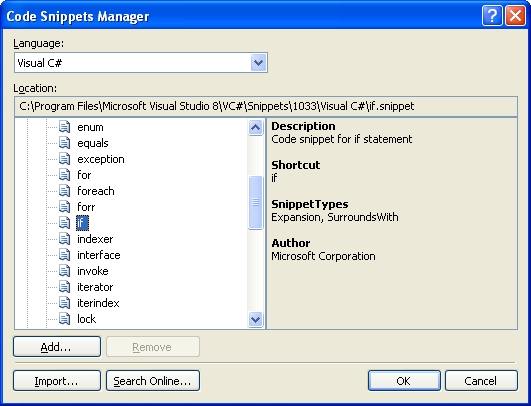This screenshot has height=406, width=531.
Task: Click the Visual C# language combo box
Action: coord(141,63)
